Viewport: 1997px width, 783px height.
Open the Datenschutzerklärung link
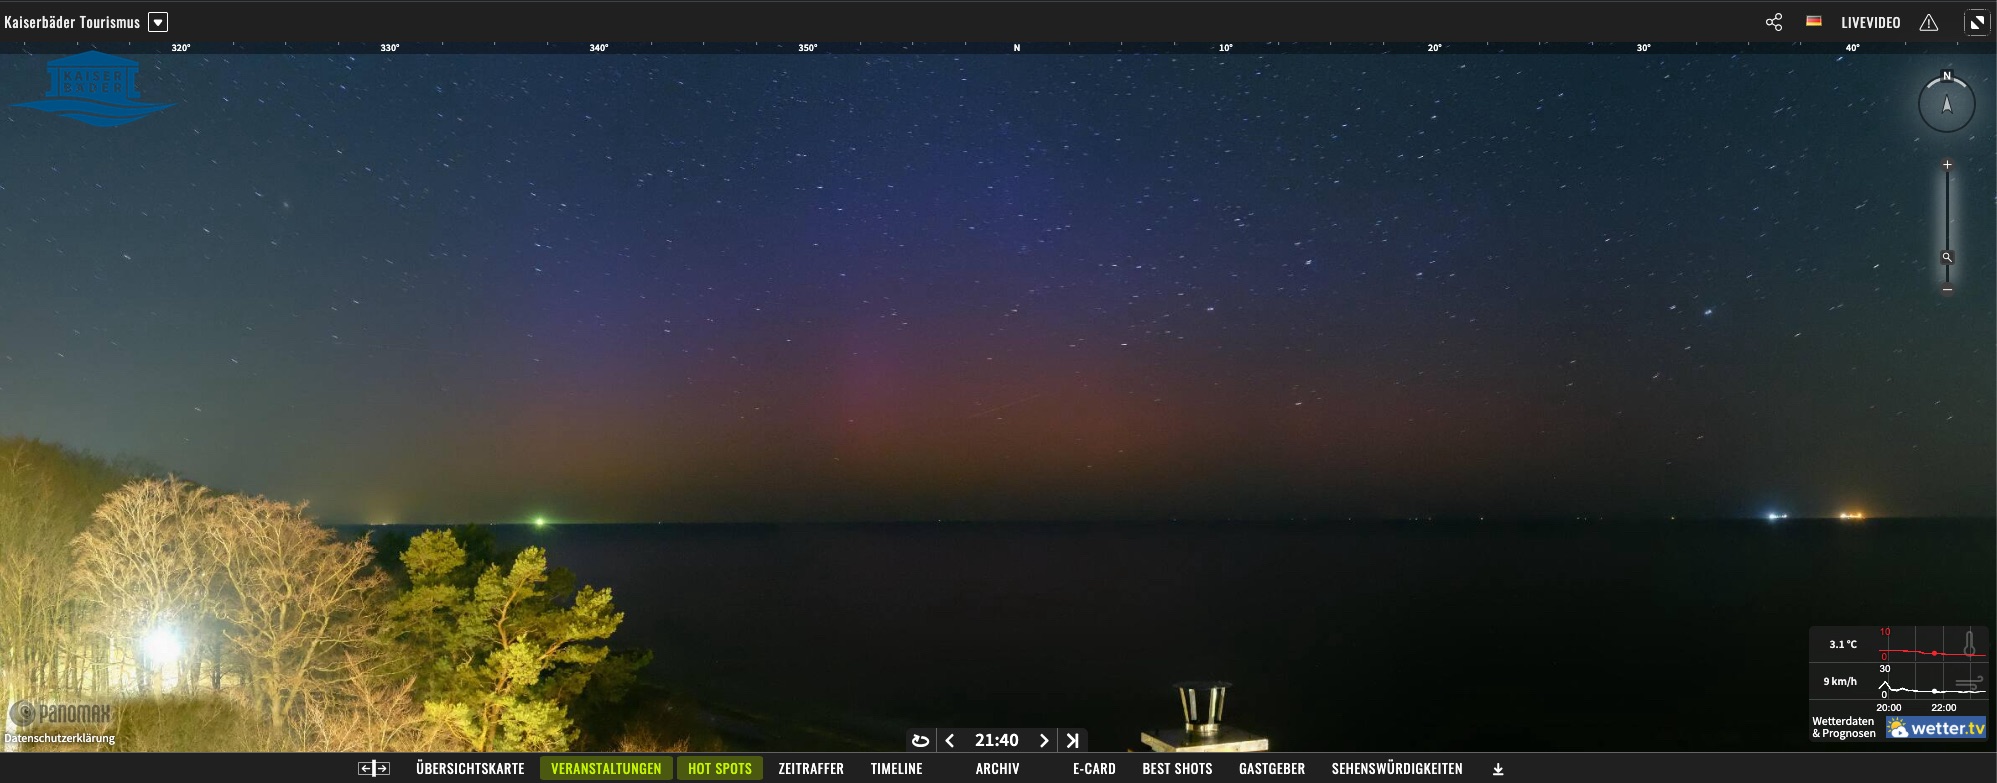[x=59, y=739]
